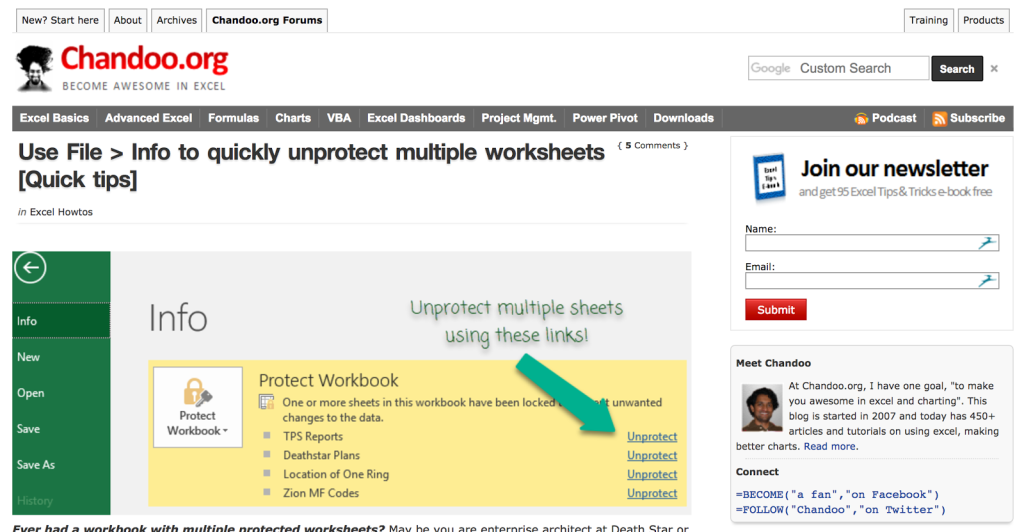Select Info in the green sidebar

point(61,321)
